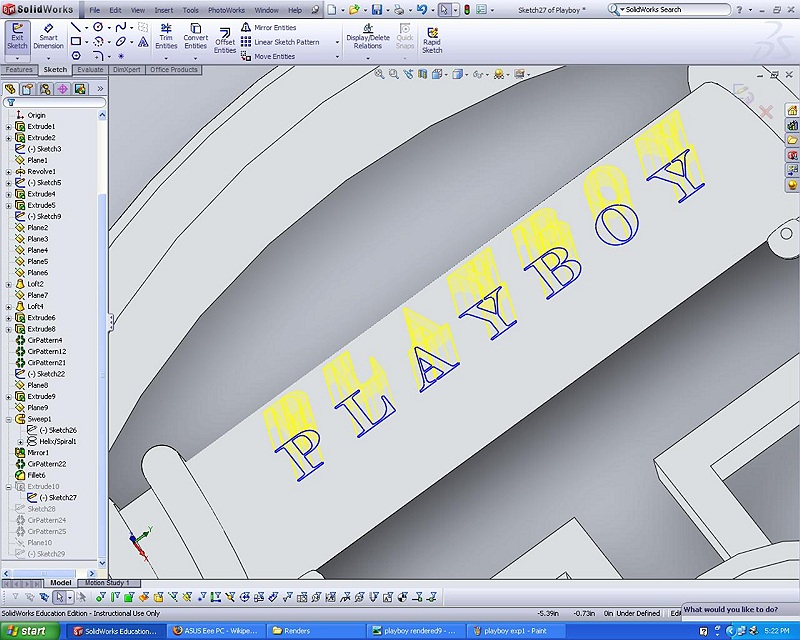Expand the Helix/Spiral1 tree node

[x=20, y=441]
